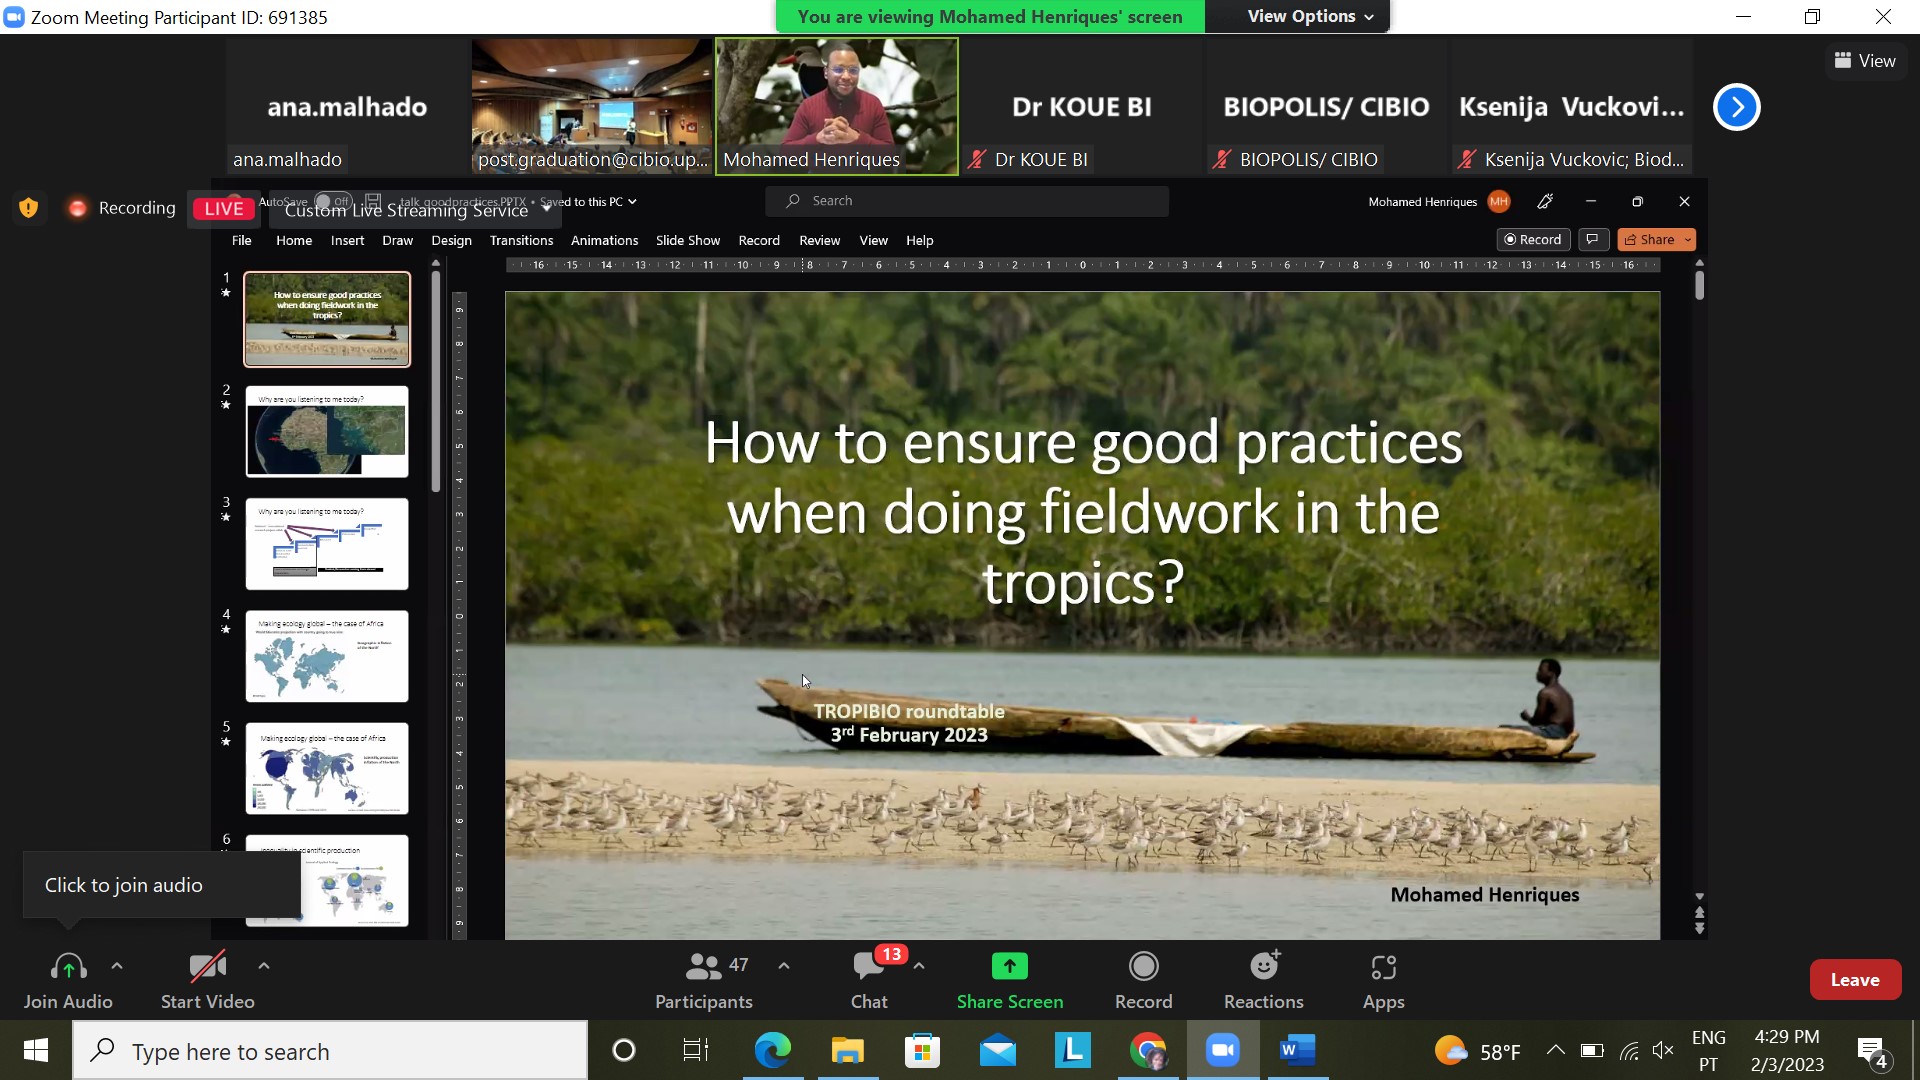This screenshot has height=1080, width=1920.
Task: Click the next slide double-arrow button
Action: point(1699,929)
